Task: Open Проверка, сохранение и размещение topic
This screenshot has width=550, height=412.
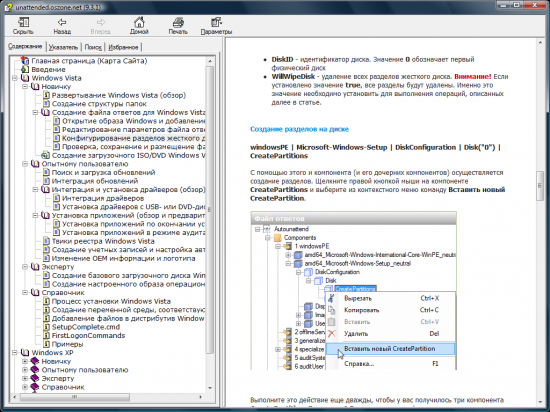Action: (x=134, y=147)
